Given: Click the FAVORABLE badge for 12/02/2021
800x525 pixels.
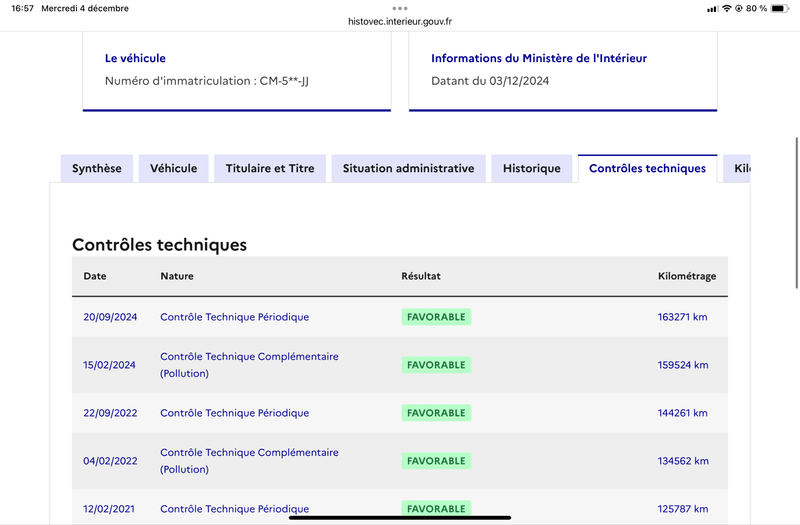Looking at the screenshot, I should pyautogui.click(x=436, y=509).
